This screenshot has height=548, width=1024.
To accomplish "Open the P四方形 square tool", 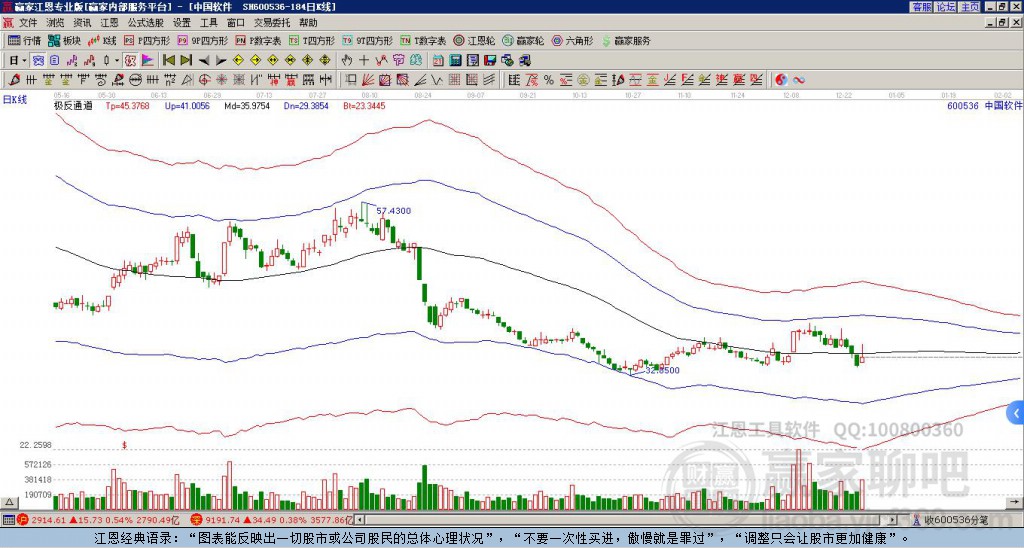I will point(147,40).
